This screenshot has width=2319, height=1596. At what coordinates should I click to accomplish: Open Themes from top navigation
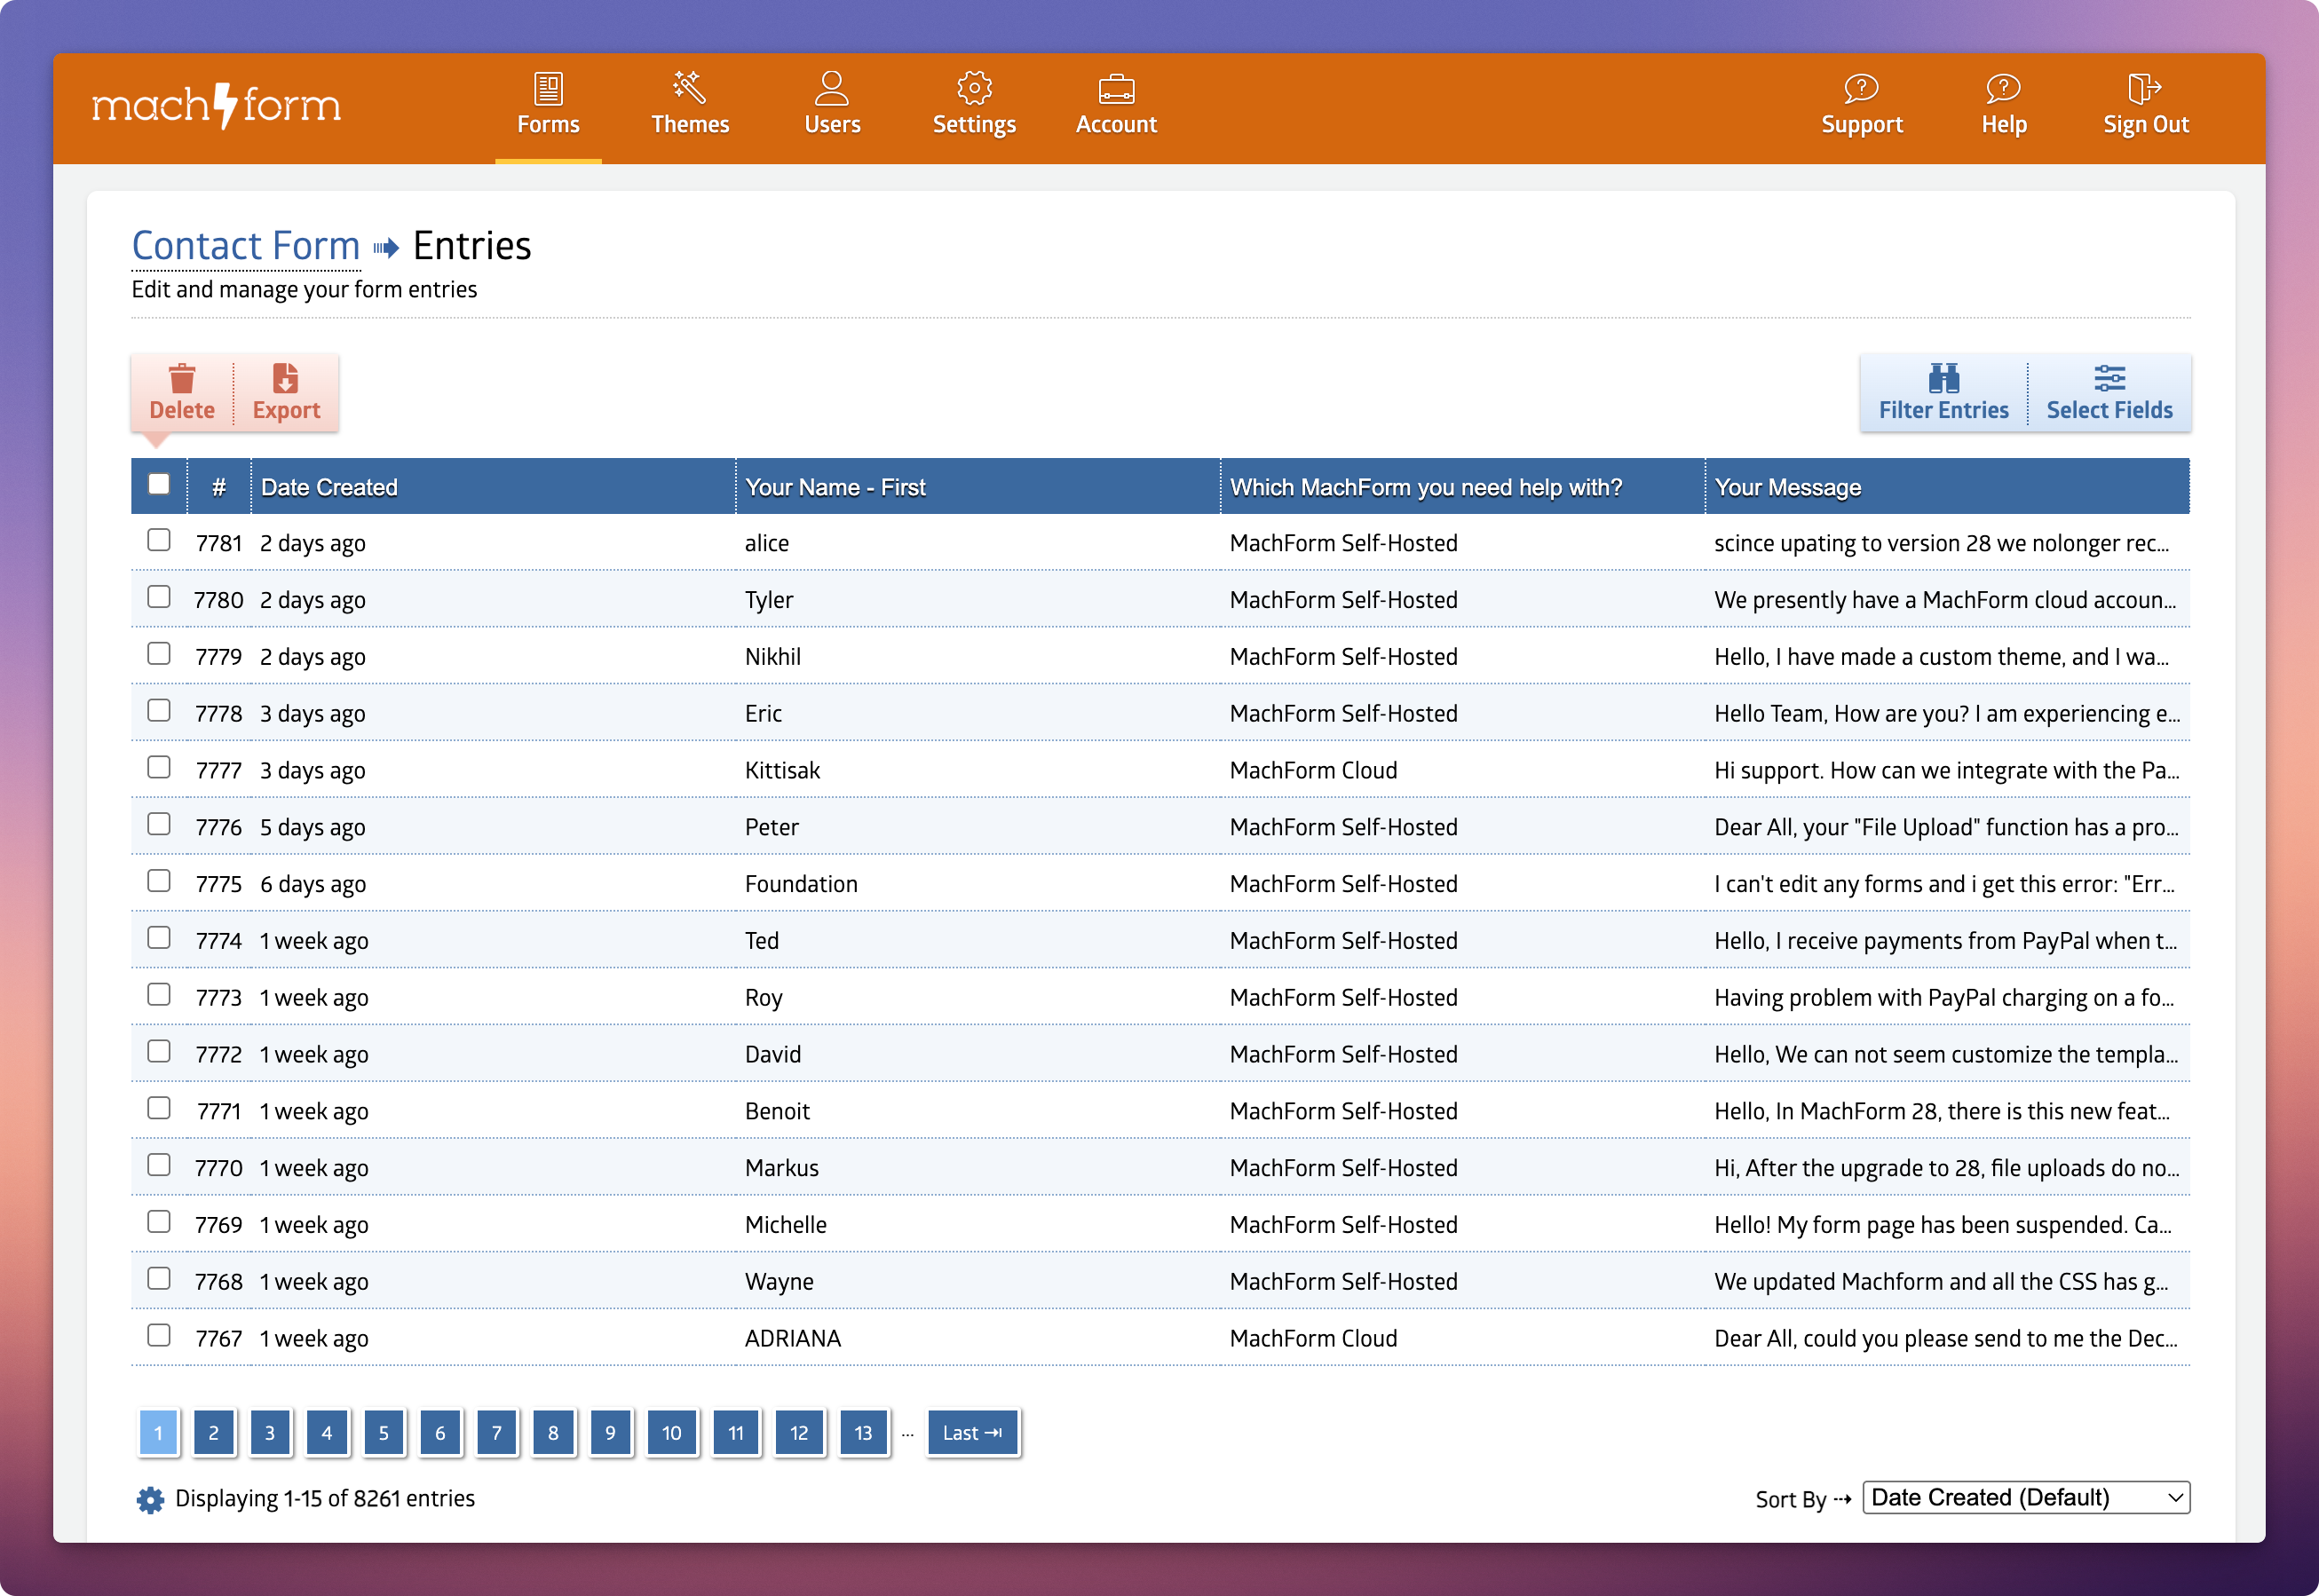[x=690, y=104]
